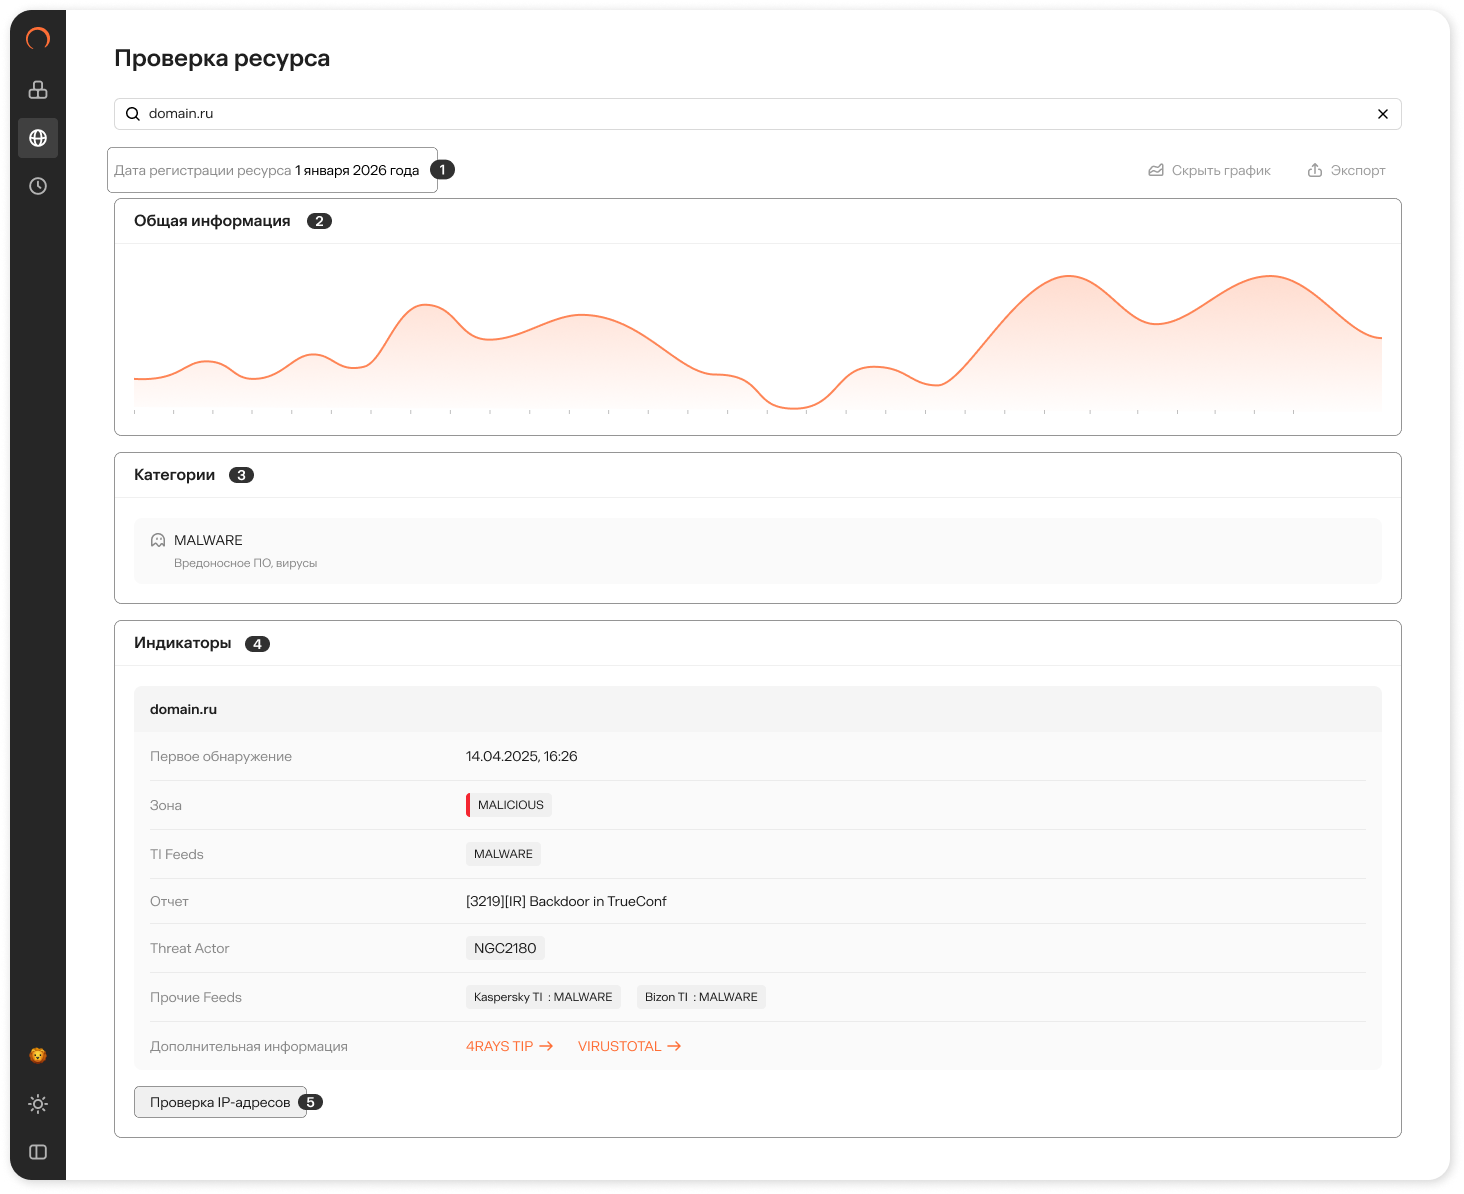Open the clock history icon in sidebar
The height and width of the screenshot is (1194, 1464).
(x=38, y=186)
